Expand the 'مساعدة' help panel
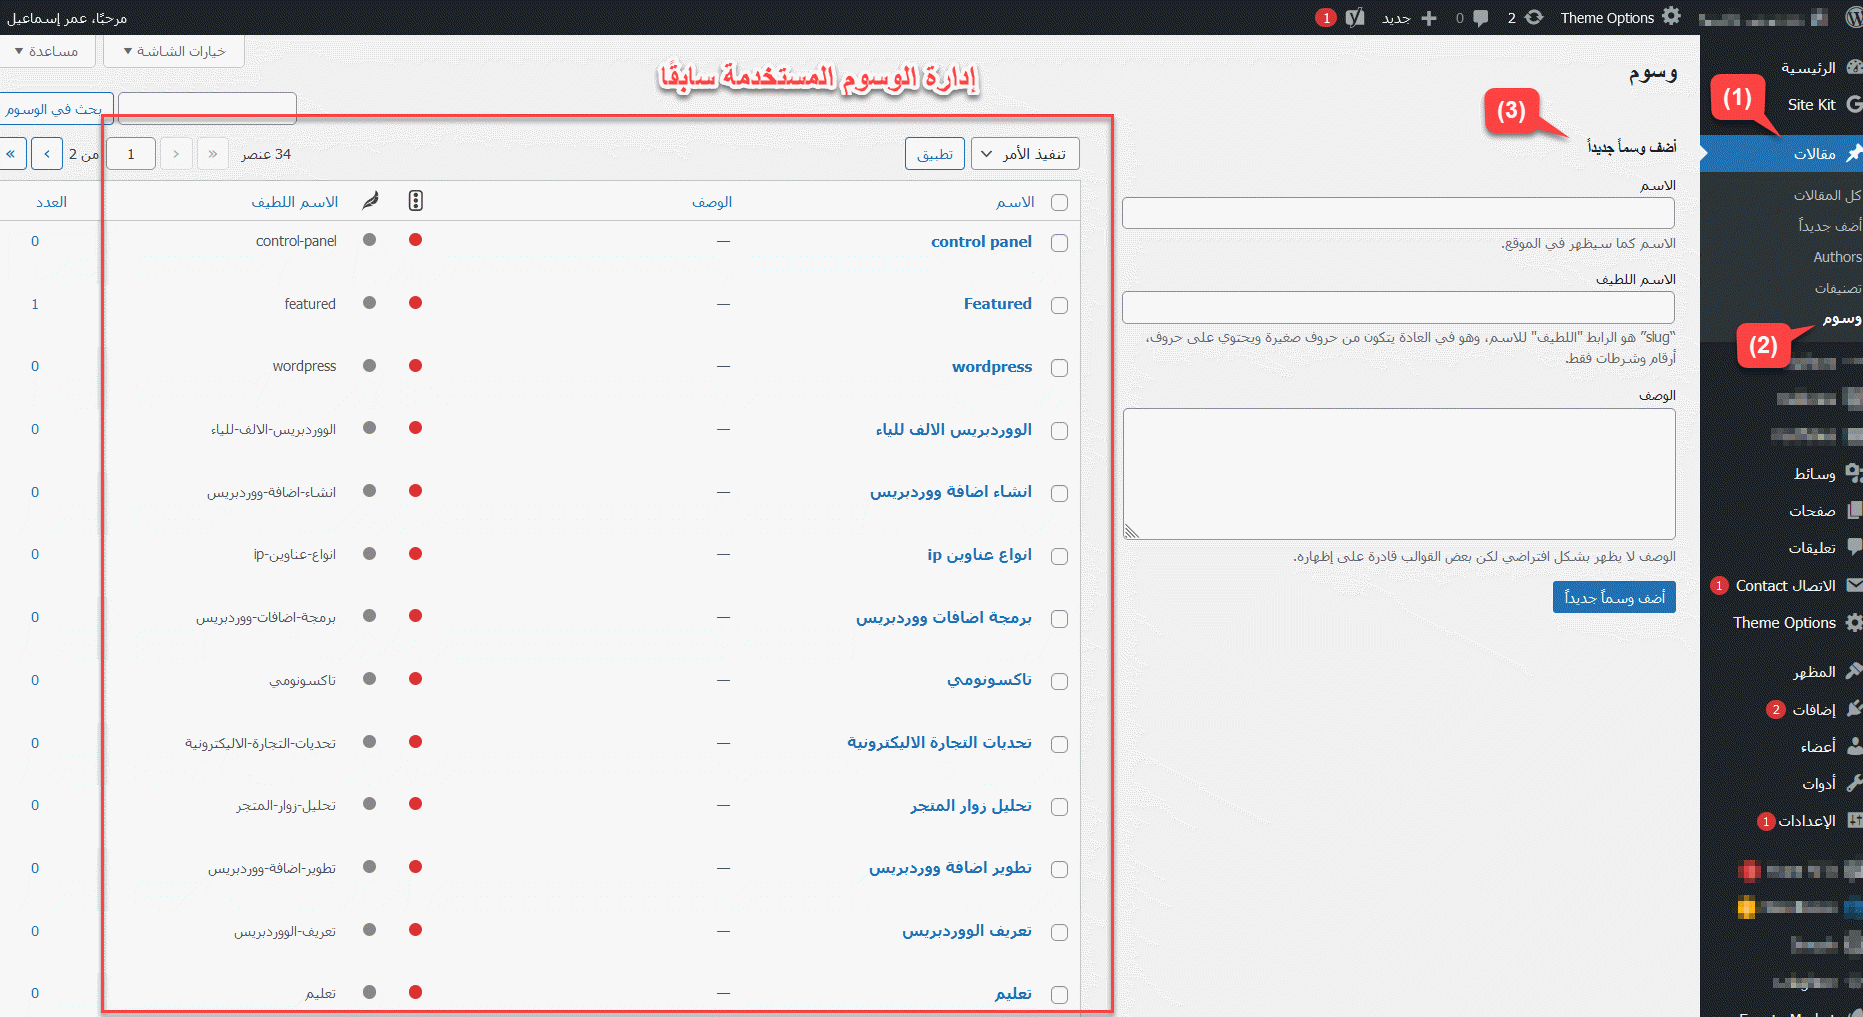This screenshot has height=1017, width=1863. [x=47, y=51]
